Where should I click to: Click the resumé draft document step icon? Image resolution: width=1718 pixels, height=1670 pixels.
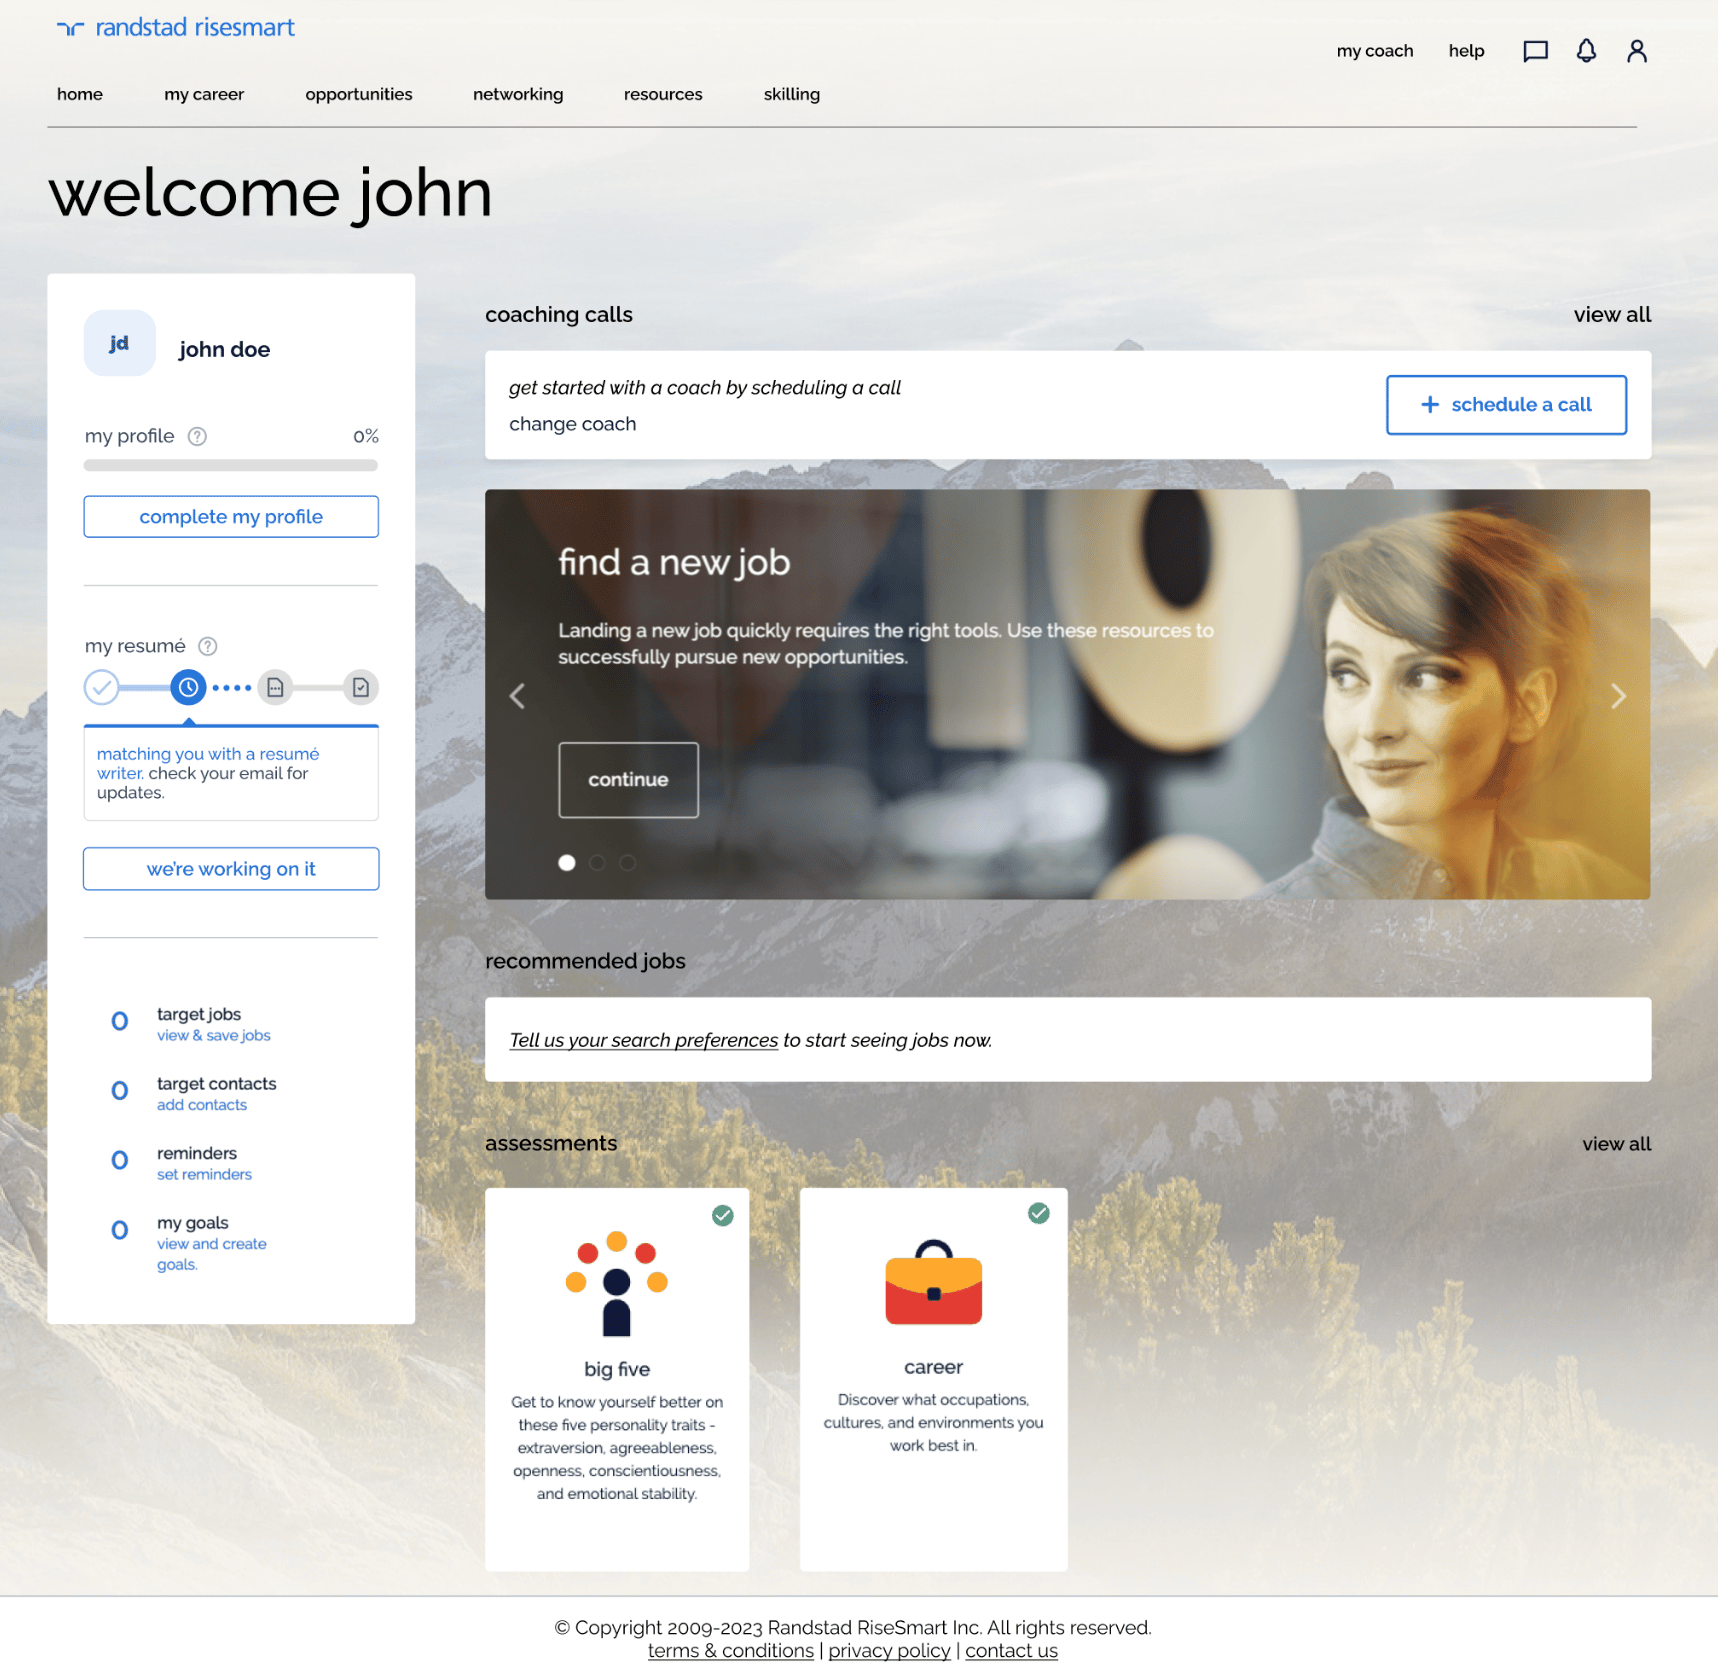(x=275, y=687)
